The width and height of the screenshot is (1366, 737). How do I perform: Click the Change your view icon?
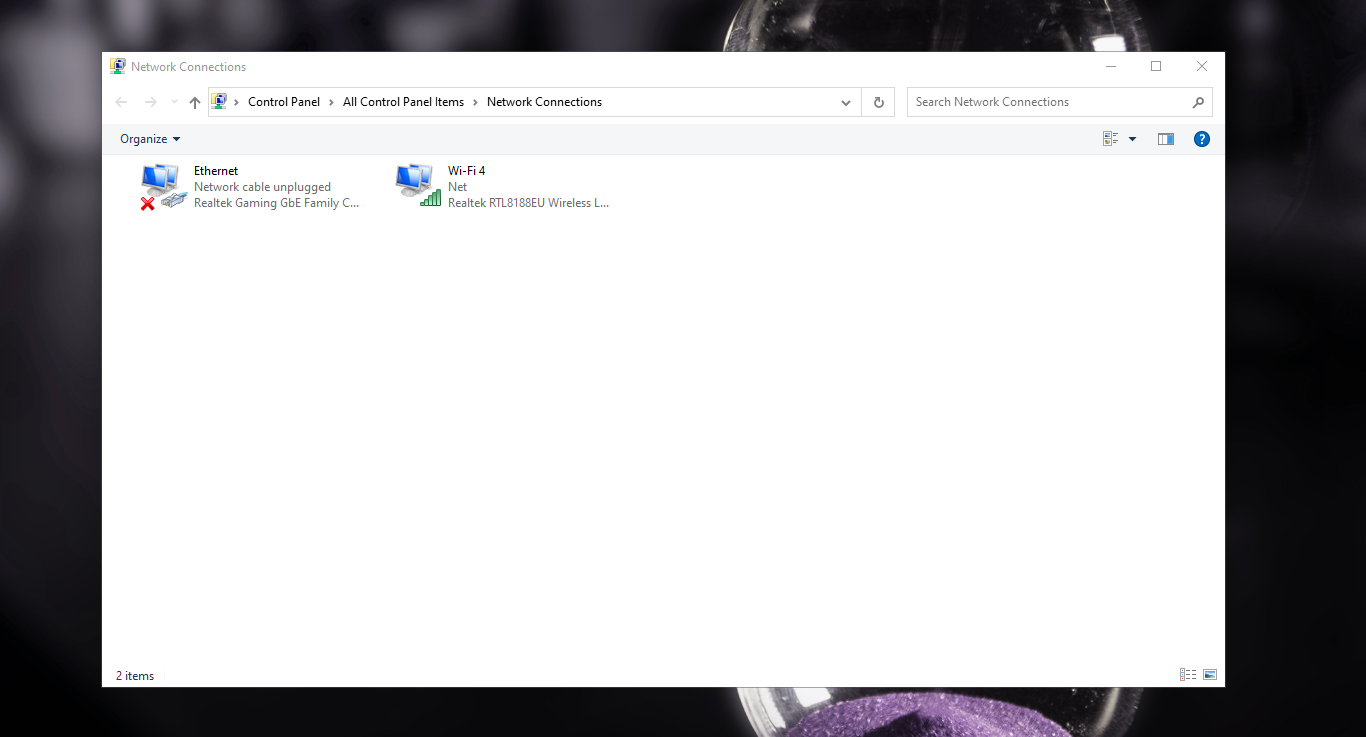1110,139
